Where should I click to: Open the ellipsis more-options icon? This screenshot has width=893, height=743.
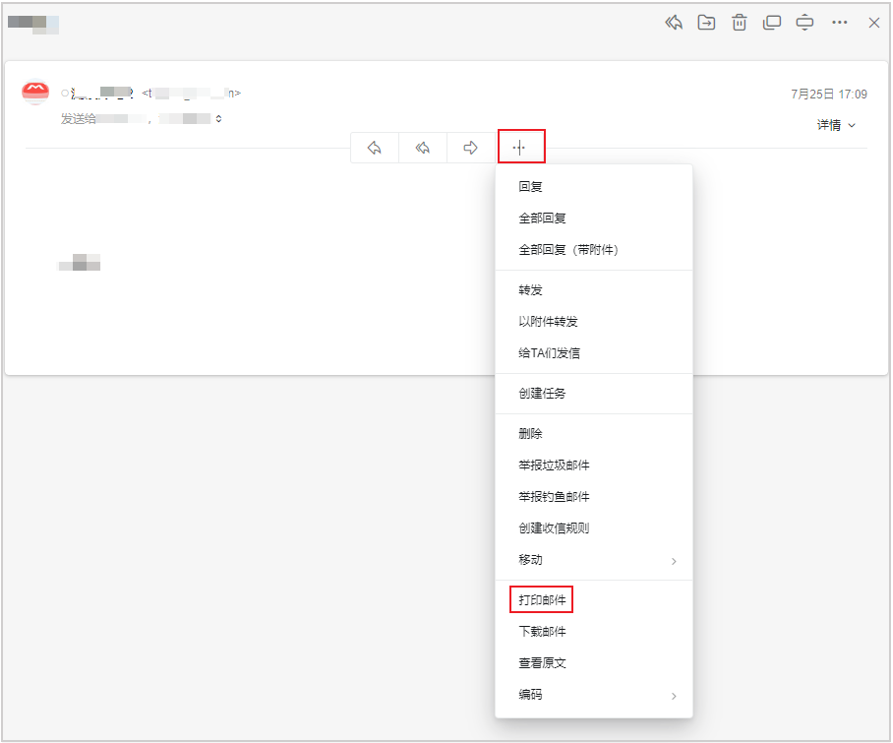[x=838, y=22]
